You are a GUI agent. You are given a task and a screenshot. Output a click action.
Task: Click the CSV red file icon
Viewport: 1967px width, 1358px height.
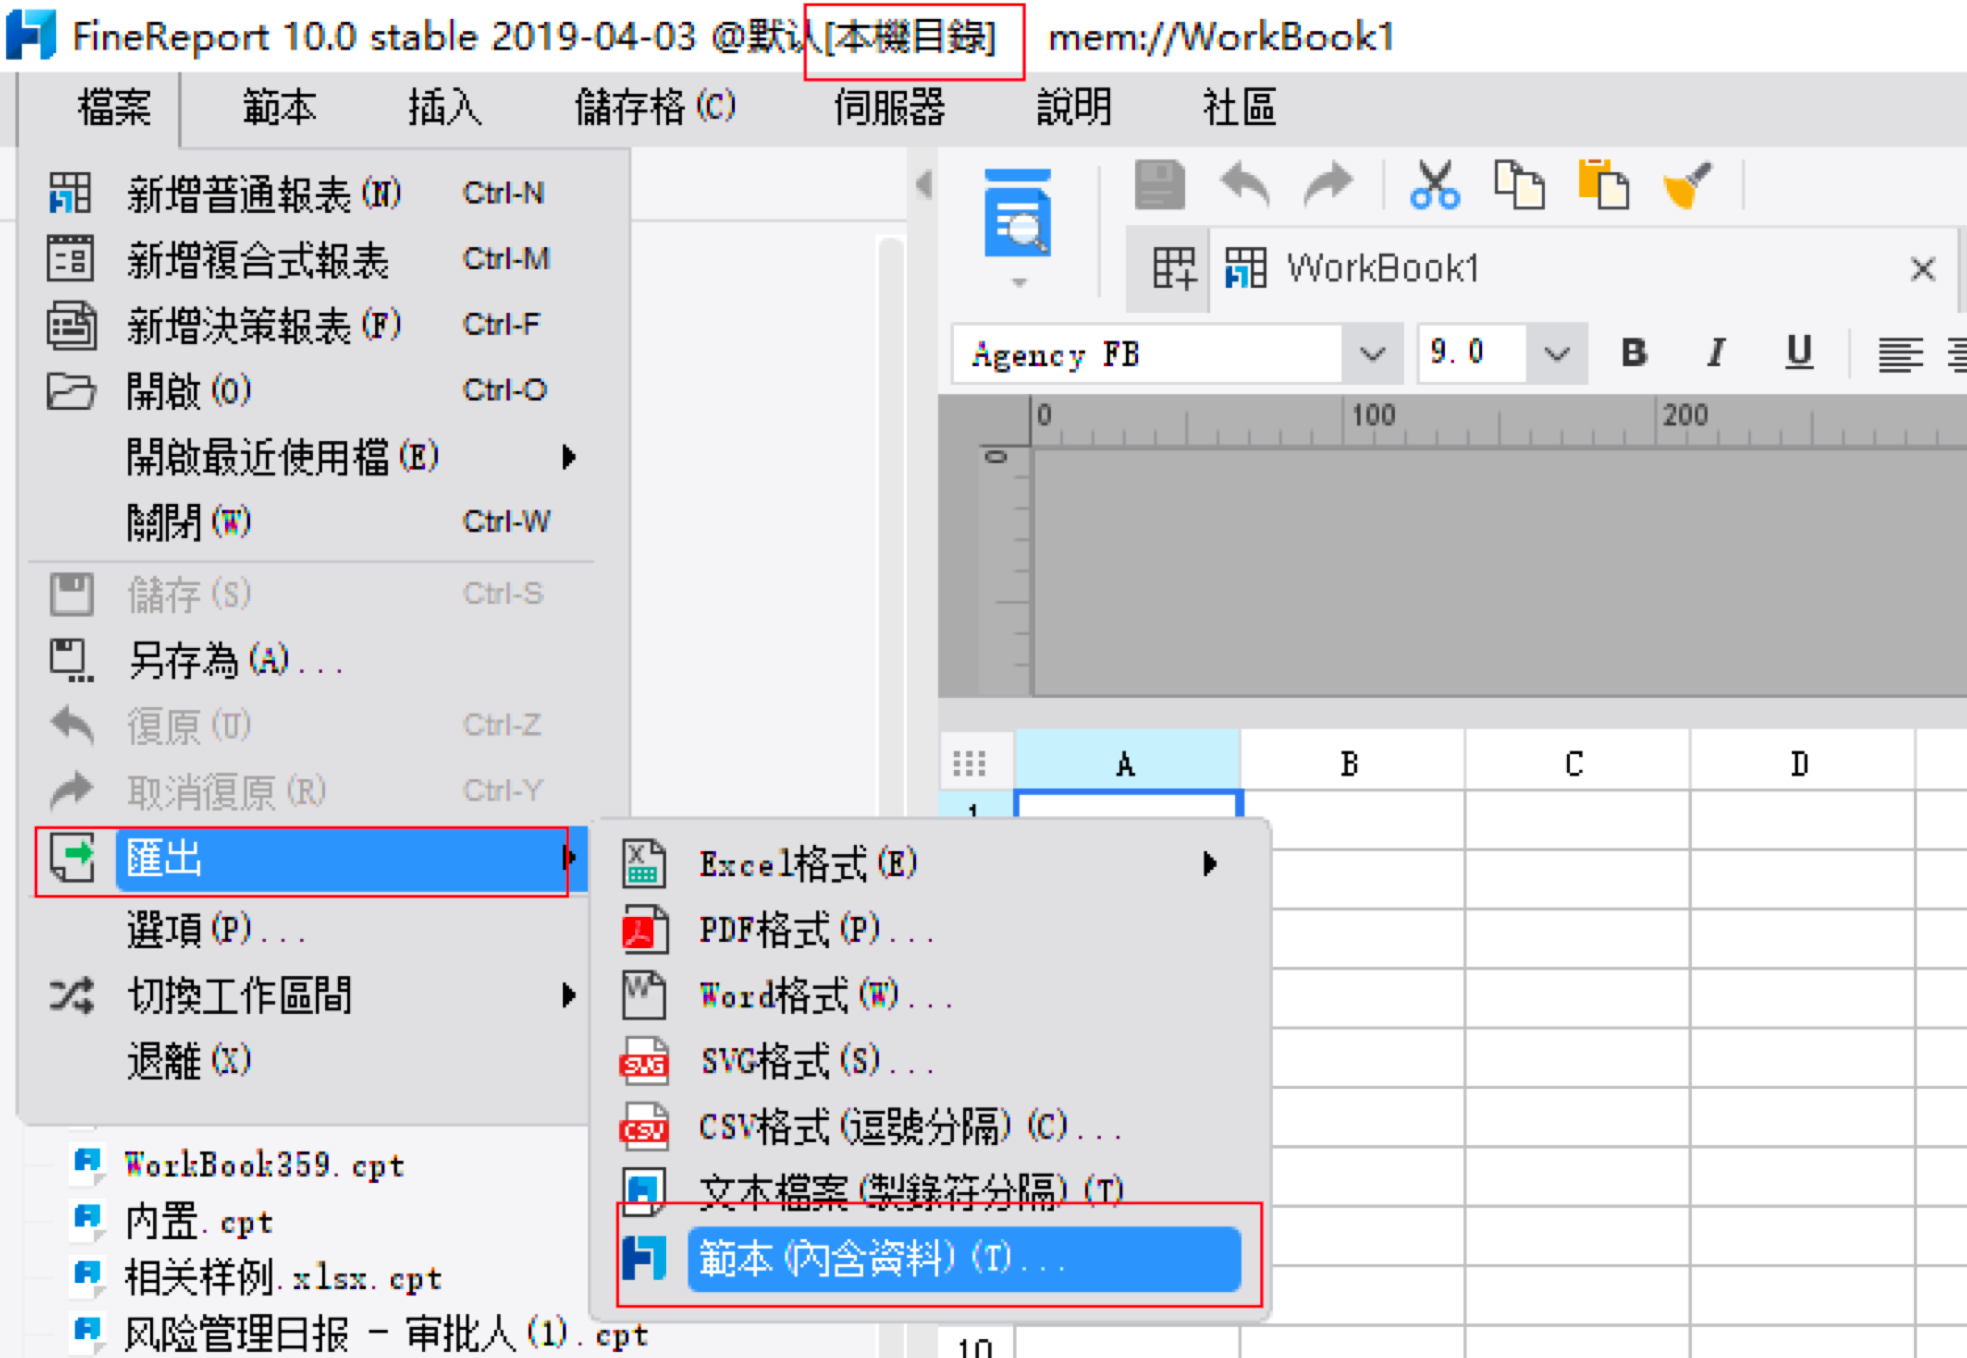coord(643,1127)
